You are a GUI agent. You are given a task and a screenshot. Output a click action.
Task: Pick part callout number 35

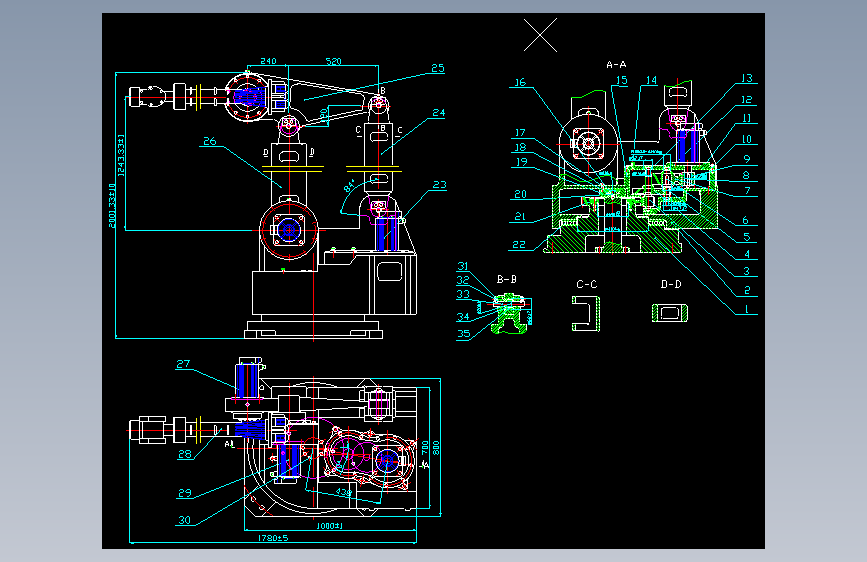pyautogui.click(x=463, y=334)
